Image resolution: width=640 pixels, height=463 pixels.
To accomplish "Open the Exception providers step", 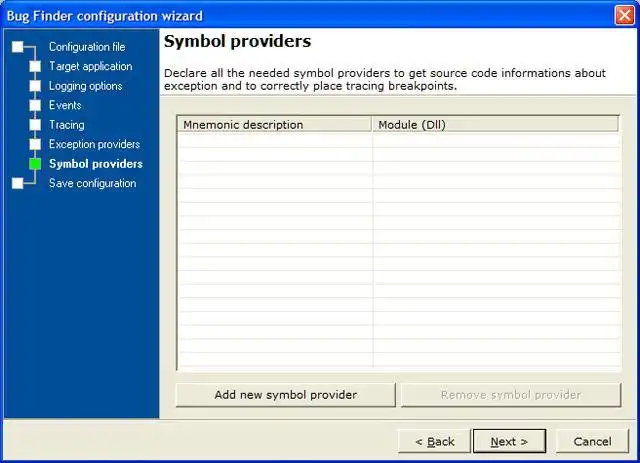I will click(94, 144).
